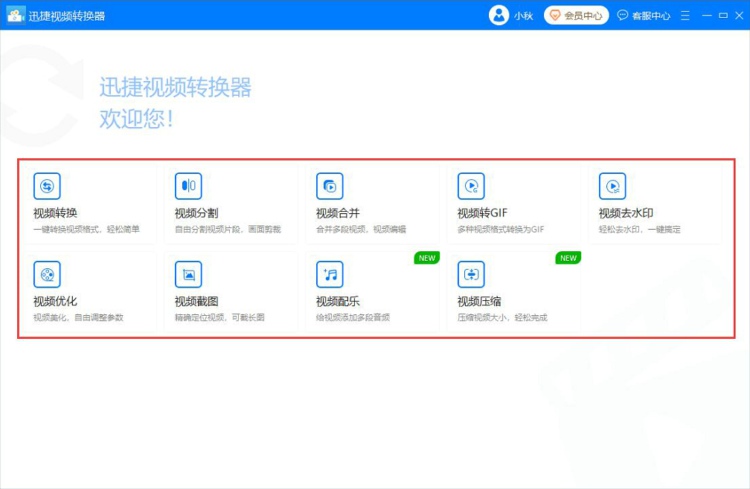Click description 多种视频格式转换为GIF
The height and width of the screenshot is (489, 750).
click(x=501, y=229)
